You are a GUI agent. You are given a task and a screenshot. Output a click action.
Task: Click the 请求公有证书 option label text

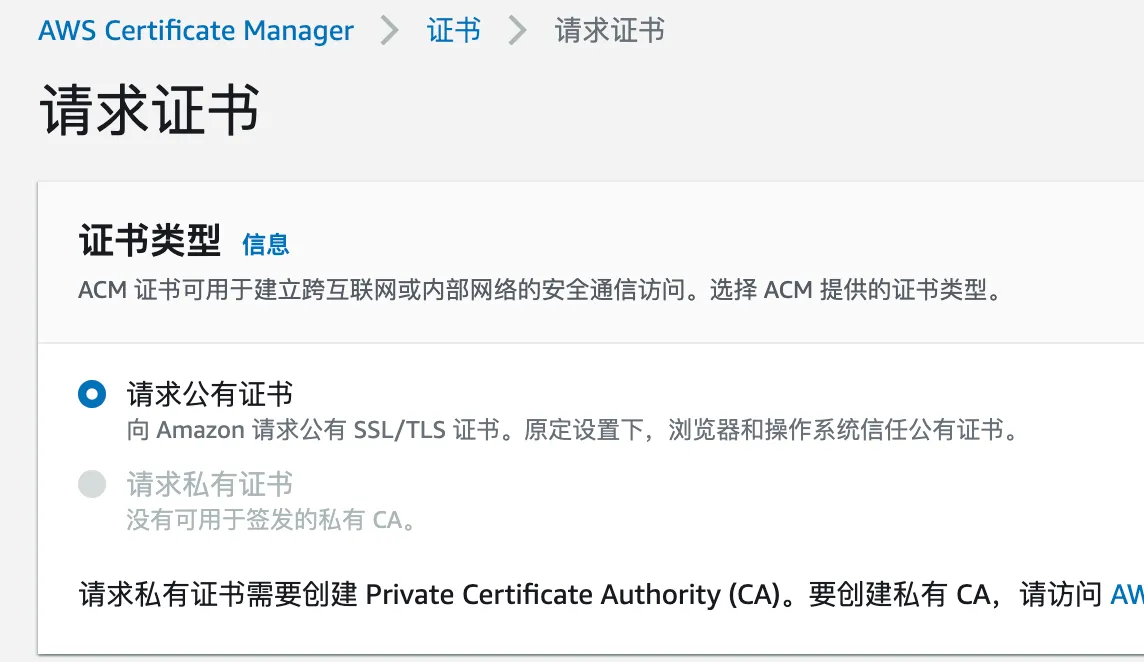(x=209, y=394)
